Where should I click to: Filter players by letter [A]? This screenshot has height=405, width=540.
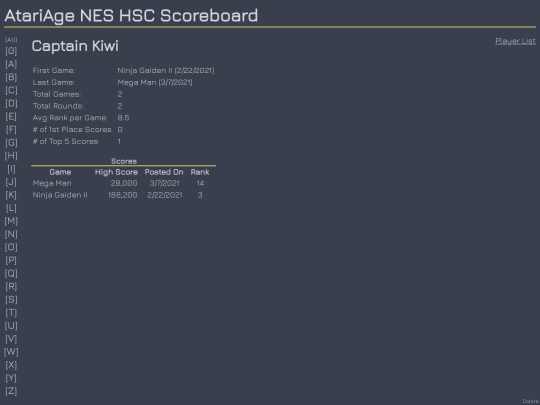point(11,64)
